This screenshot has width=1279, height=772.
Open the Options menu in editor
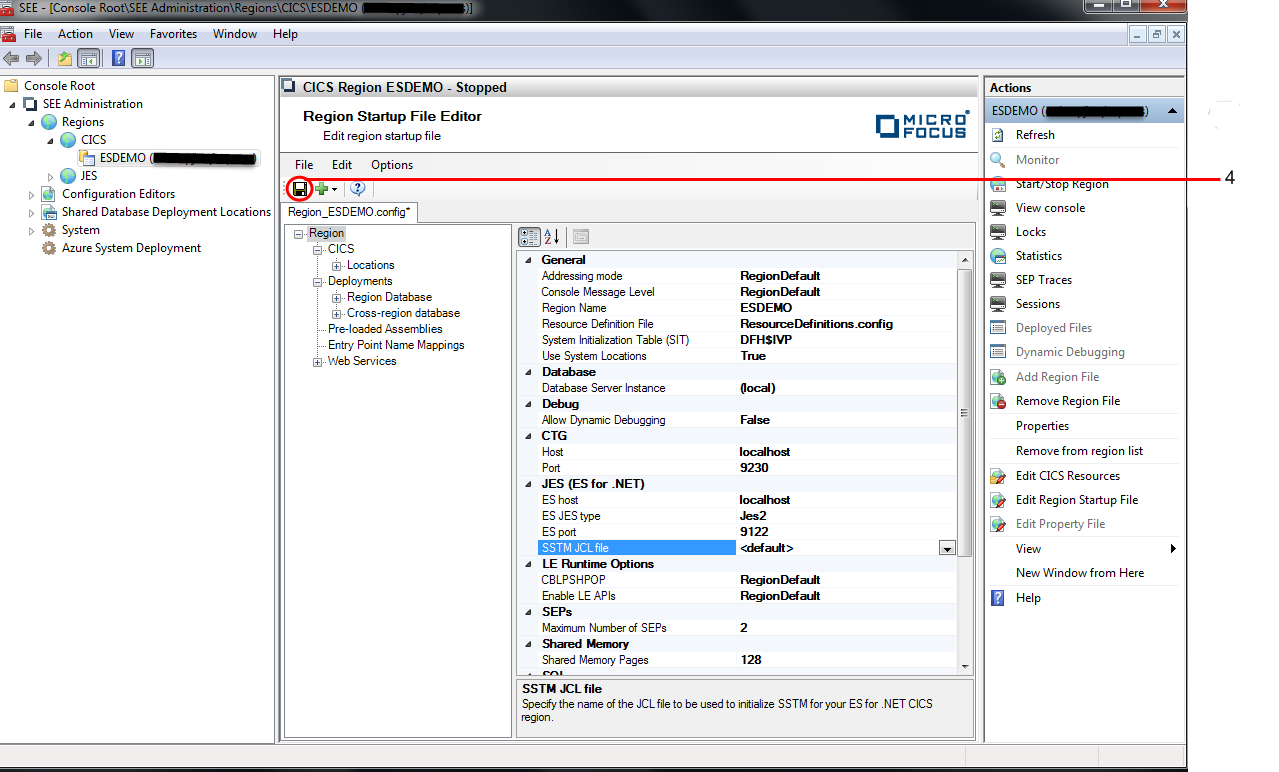point(391,165)
